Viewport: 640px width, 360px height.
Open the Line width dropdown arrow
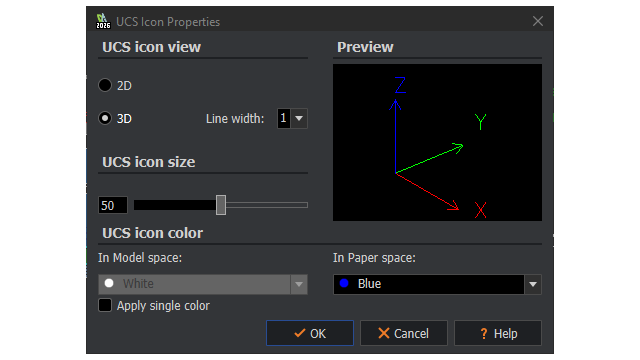(x=299, y=118)
